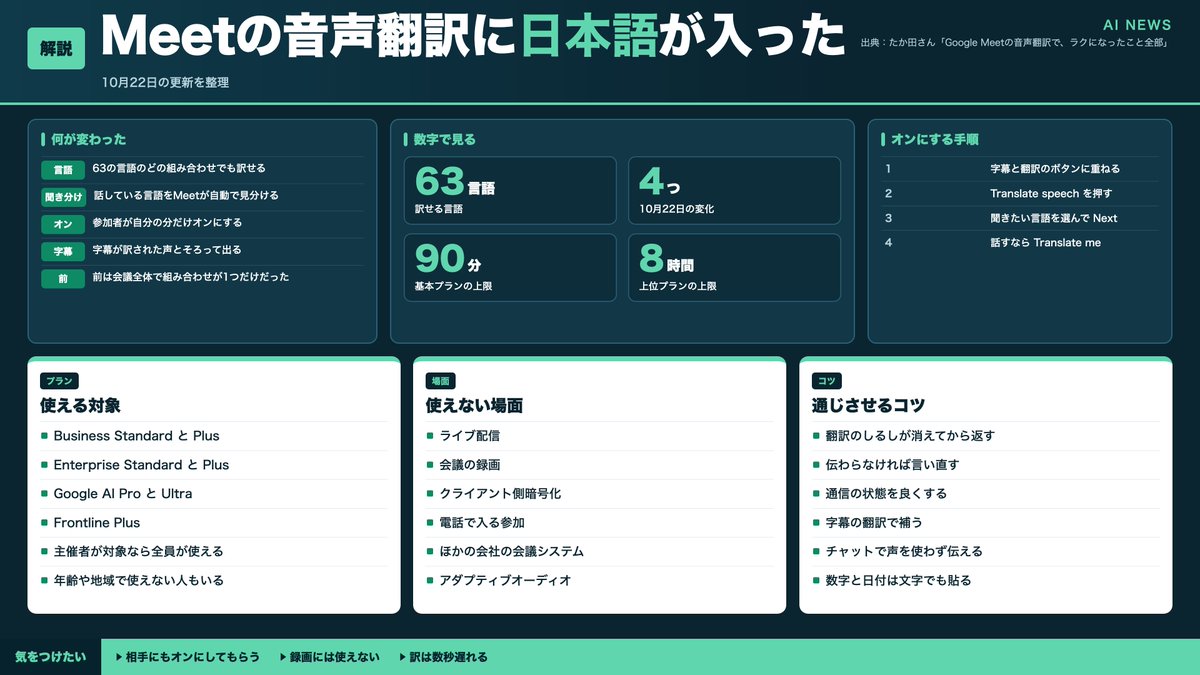Click the 通じさせるコツ card title
The width and height of the screenshot is (1200, 675).
click(868, 405)
